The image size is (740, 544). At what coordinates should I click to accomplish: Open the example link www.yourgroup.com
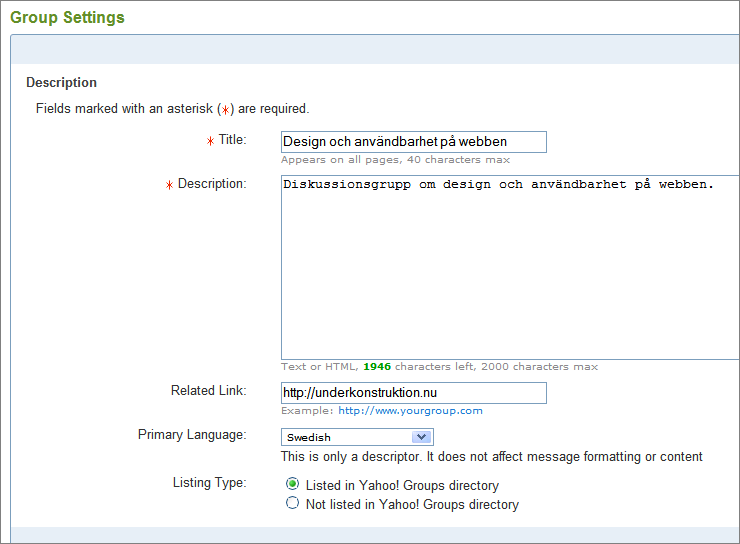pos(410,410)
